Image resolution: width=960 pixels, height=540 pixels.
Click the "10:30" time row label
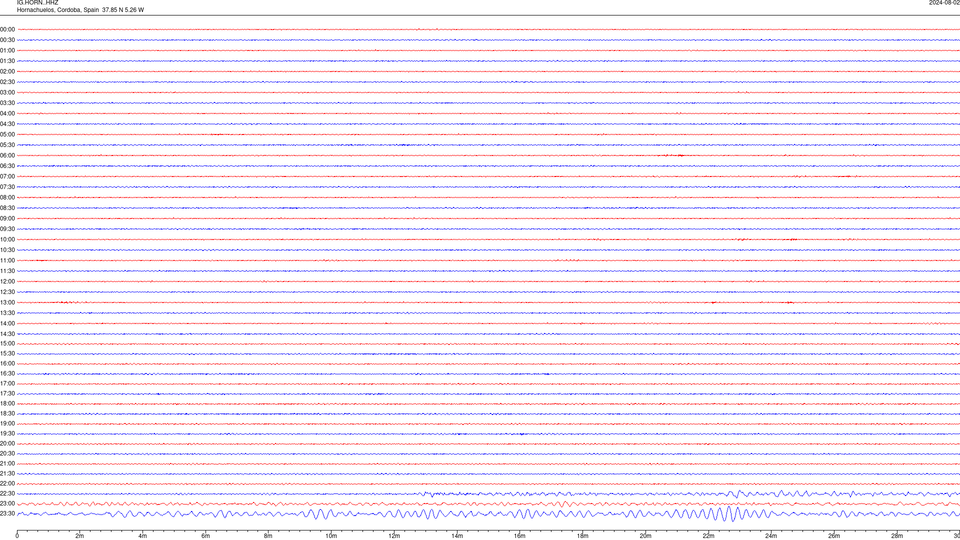pyautogui.click(x=7, y=250)
